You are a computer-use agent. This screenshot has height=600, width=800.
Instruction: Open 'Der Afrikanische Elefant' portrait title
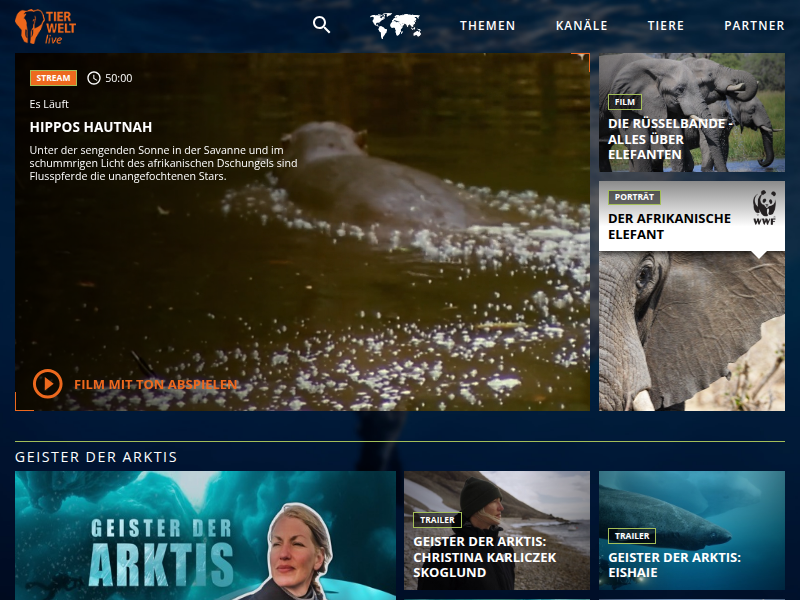pos(669,226)
